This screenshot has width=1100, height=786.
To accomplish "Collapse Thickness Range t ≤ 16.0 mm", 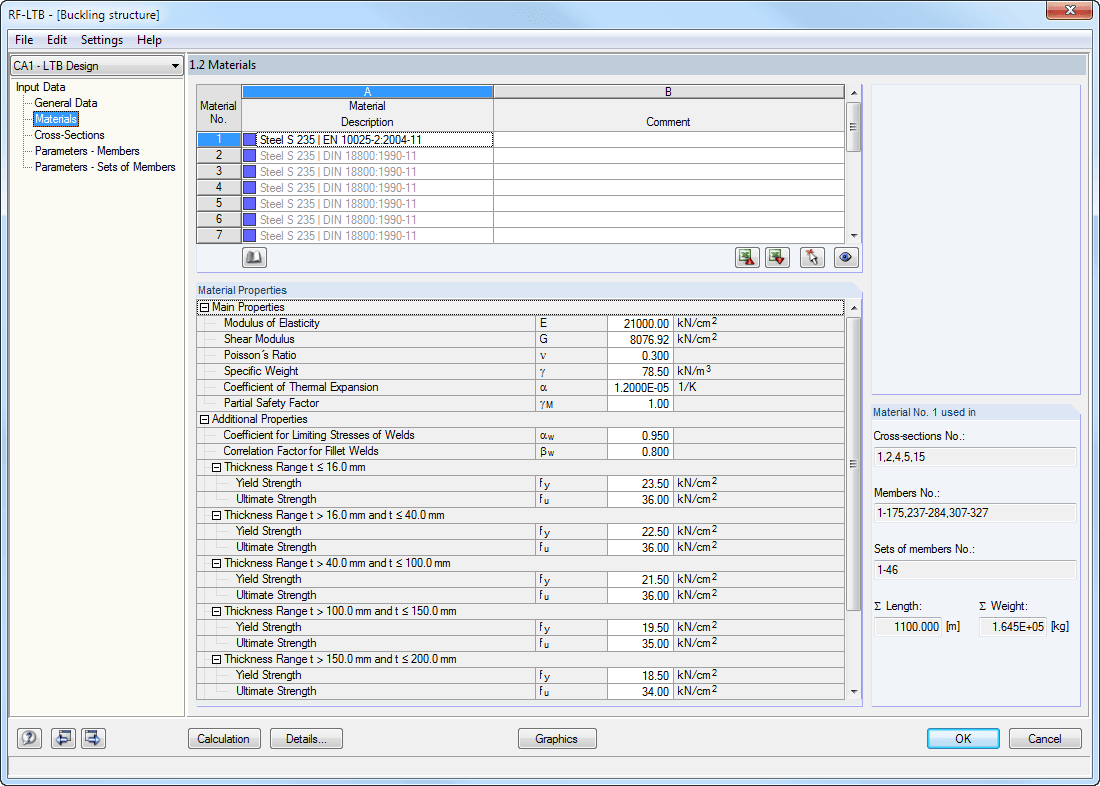I will click(x=217, y=467).
